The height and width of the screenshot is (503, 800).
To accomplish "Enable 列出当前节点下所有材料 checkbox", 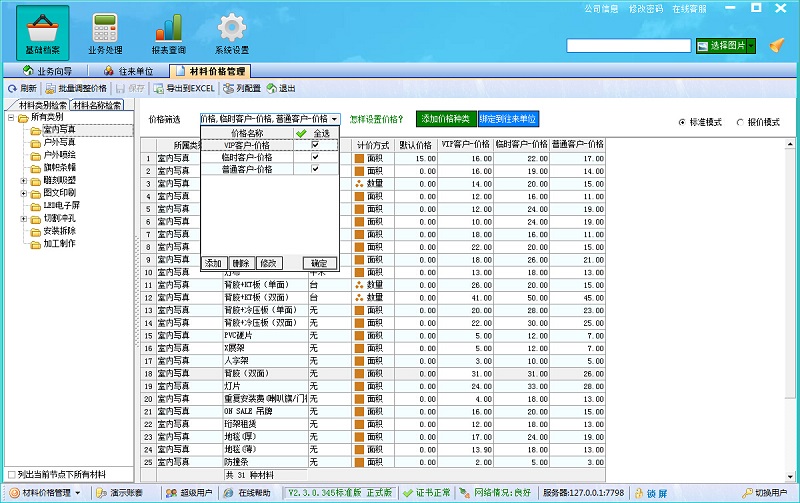I will (x=11, y=473).
